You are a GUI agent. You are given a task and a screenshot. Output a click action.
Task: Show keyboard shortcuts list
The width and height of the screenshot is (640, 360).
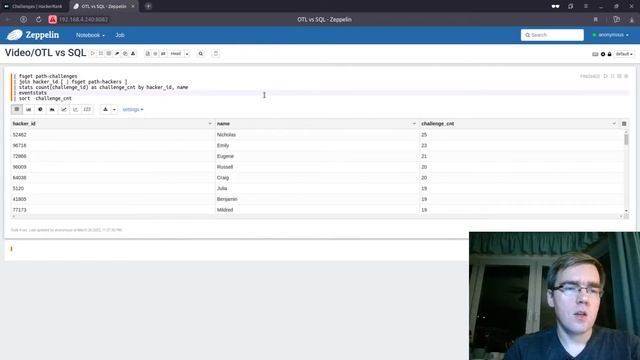coord(595,54)
